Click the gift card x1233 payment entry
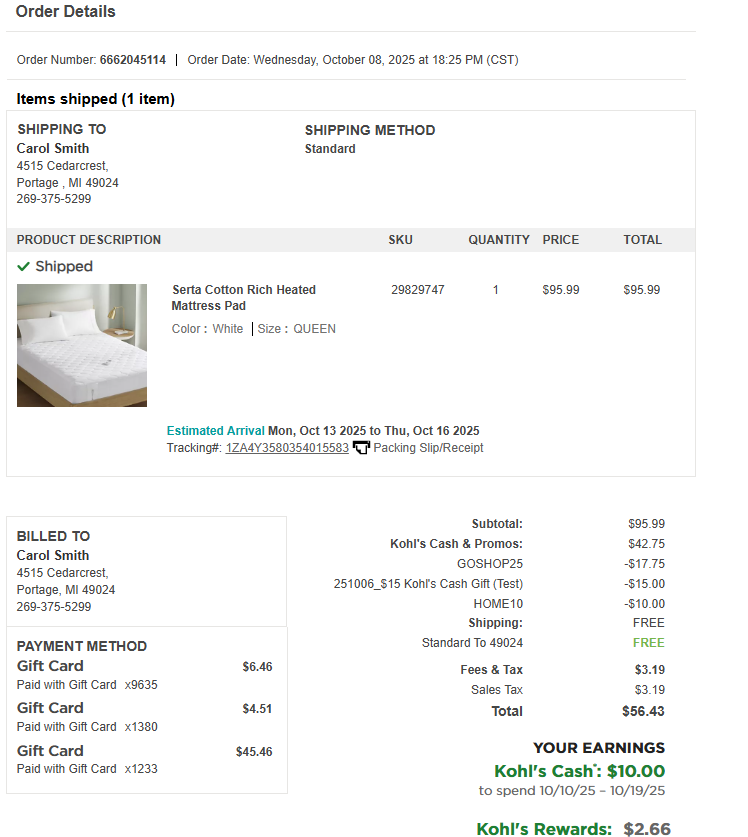 (144, 760)
